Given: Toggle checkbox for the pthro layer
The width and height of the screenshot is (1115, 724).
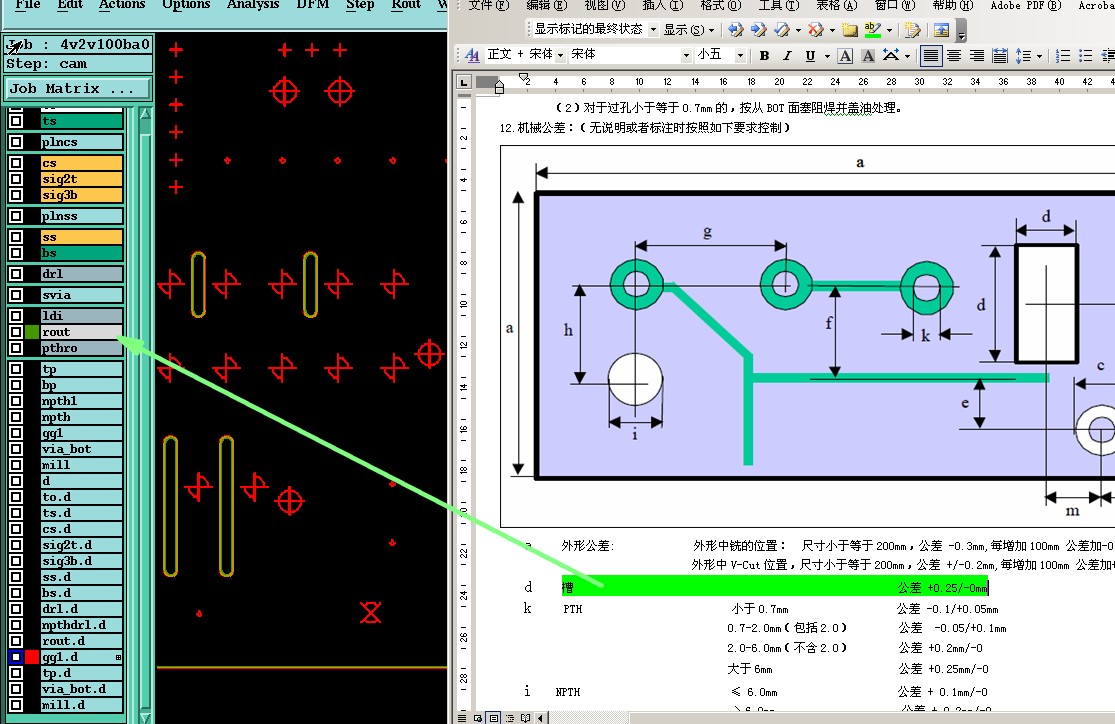Looking at the screenshot, I should point(16,348).
